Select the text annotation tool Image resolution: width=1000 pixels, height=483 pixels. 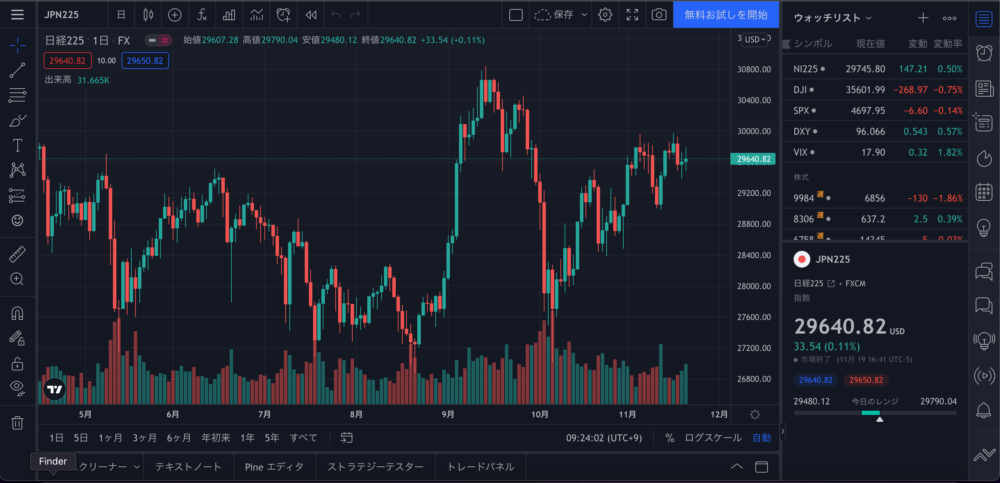pyautogui.click(x=18, y=145)
